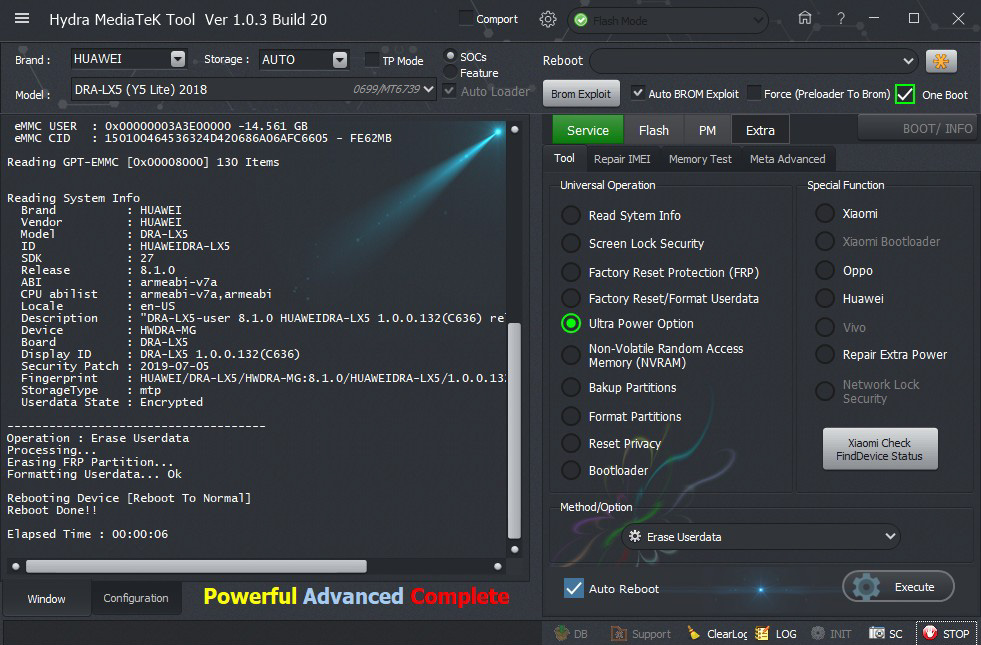This screenshot has height=645, width=981.
Task: Switch to the Flash tab
Action: [x=654, y=130]
